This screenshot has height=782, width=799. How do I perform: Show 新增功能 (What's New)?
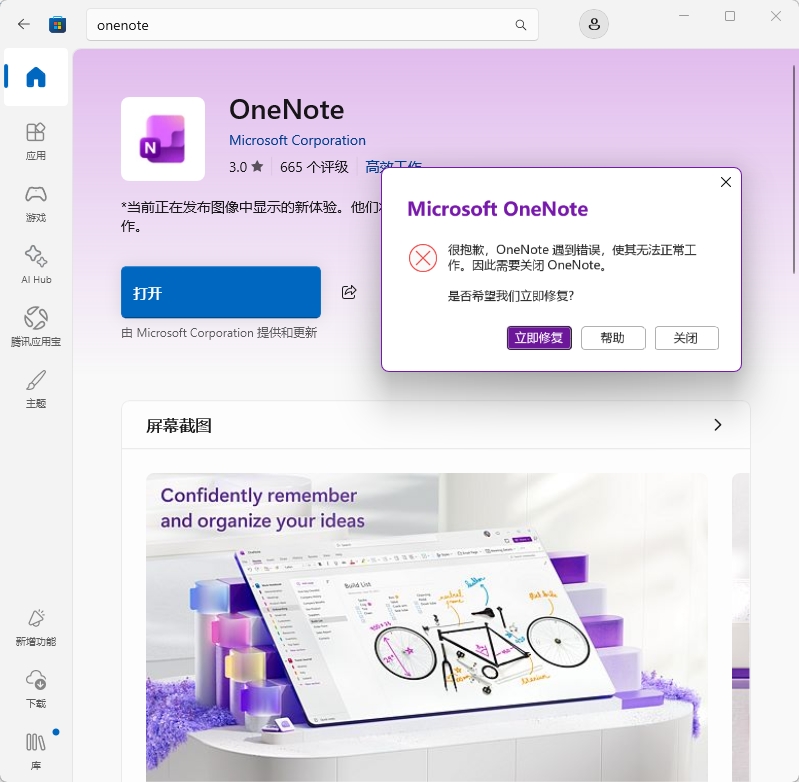[x=36, y=628]
